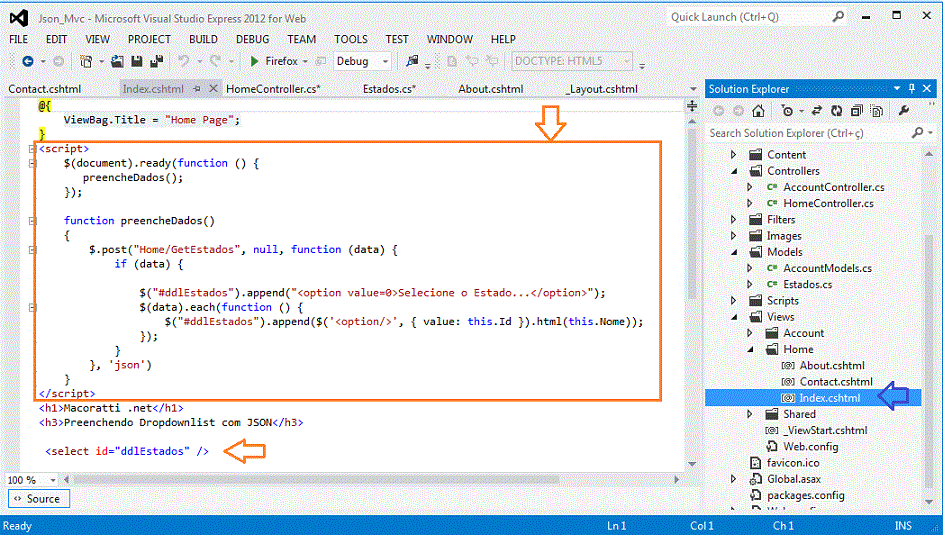
Task: Collapse the Models folder
Action: tap(734, 252)
